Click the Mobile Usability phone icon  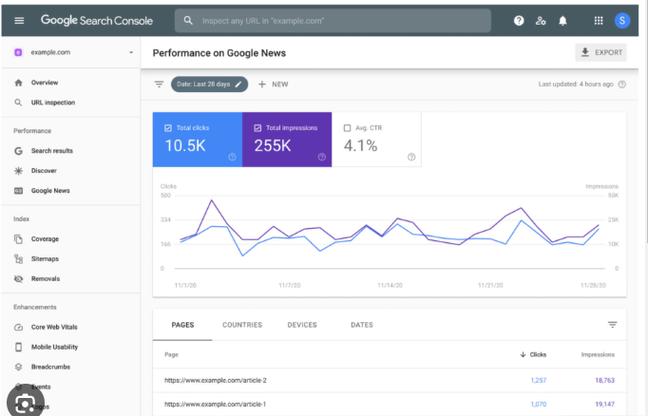[x=18, y=347]
